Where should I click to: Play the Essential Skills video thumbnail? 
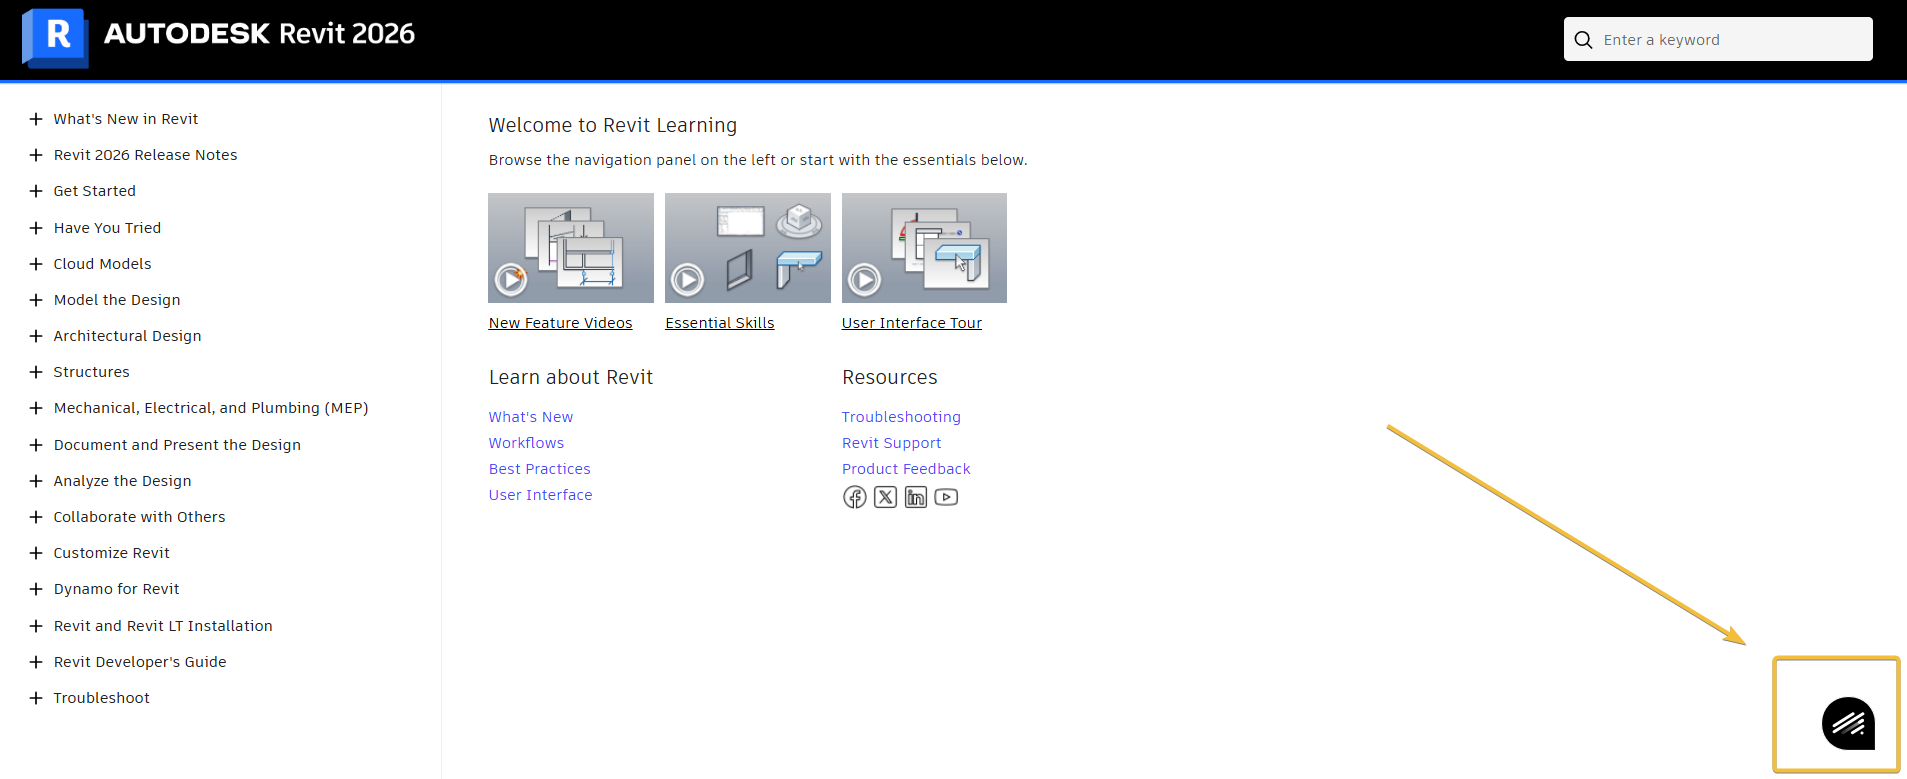click(748, 248)
